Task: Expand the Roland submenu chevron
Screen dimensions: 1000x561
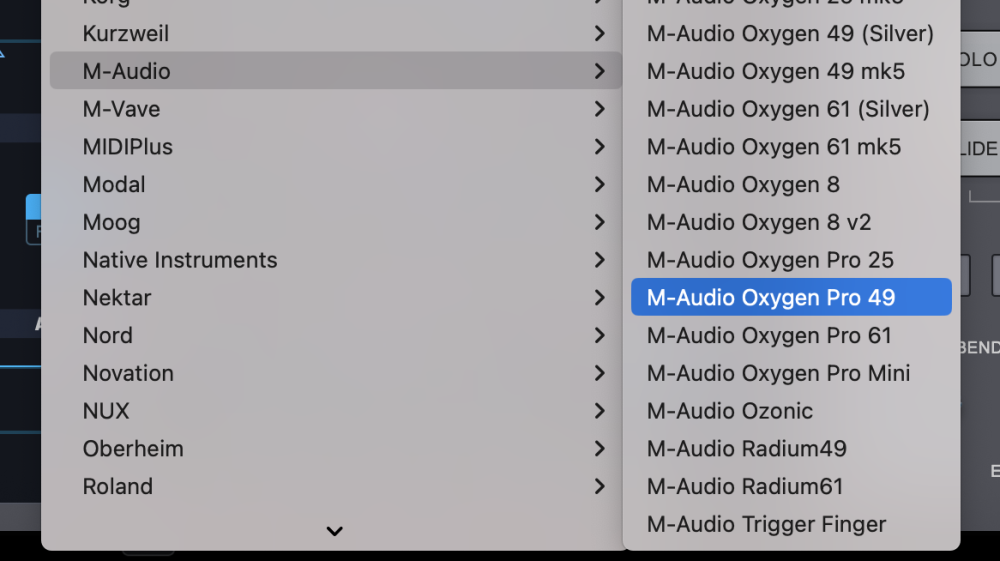Action: 599,487
